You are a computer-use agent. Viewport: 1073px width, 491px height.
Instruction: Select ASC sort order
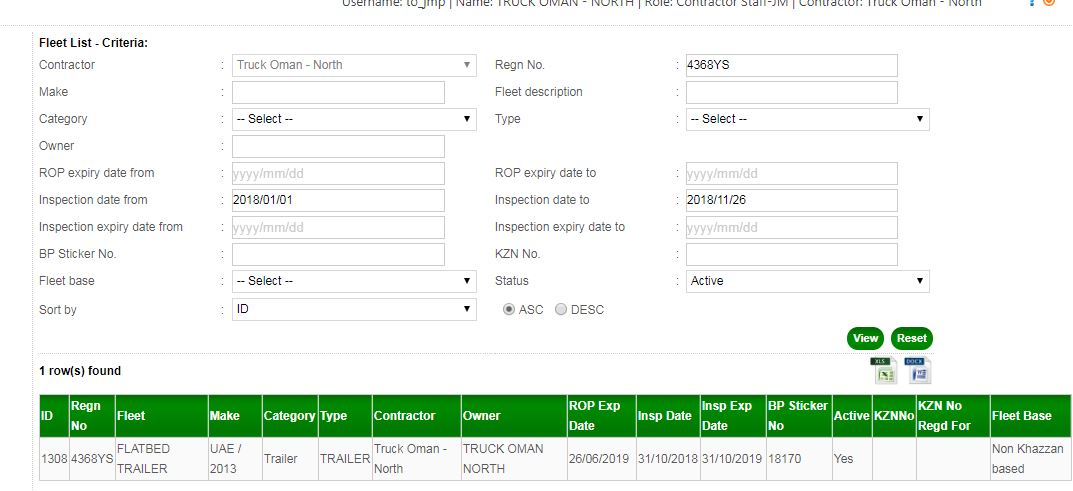pyautogui.click(x=509, y=310)
